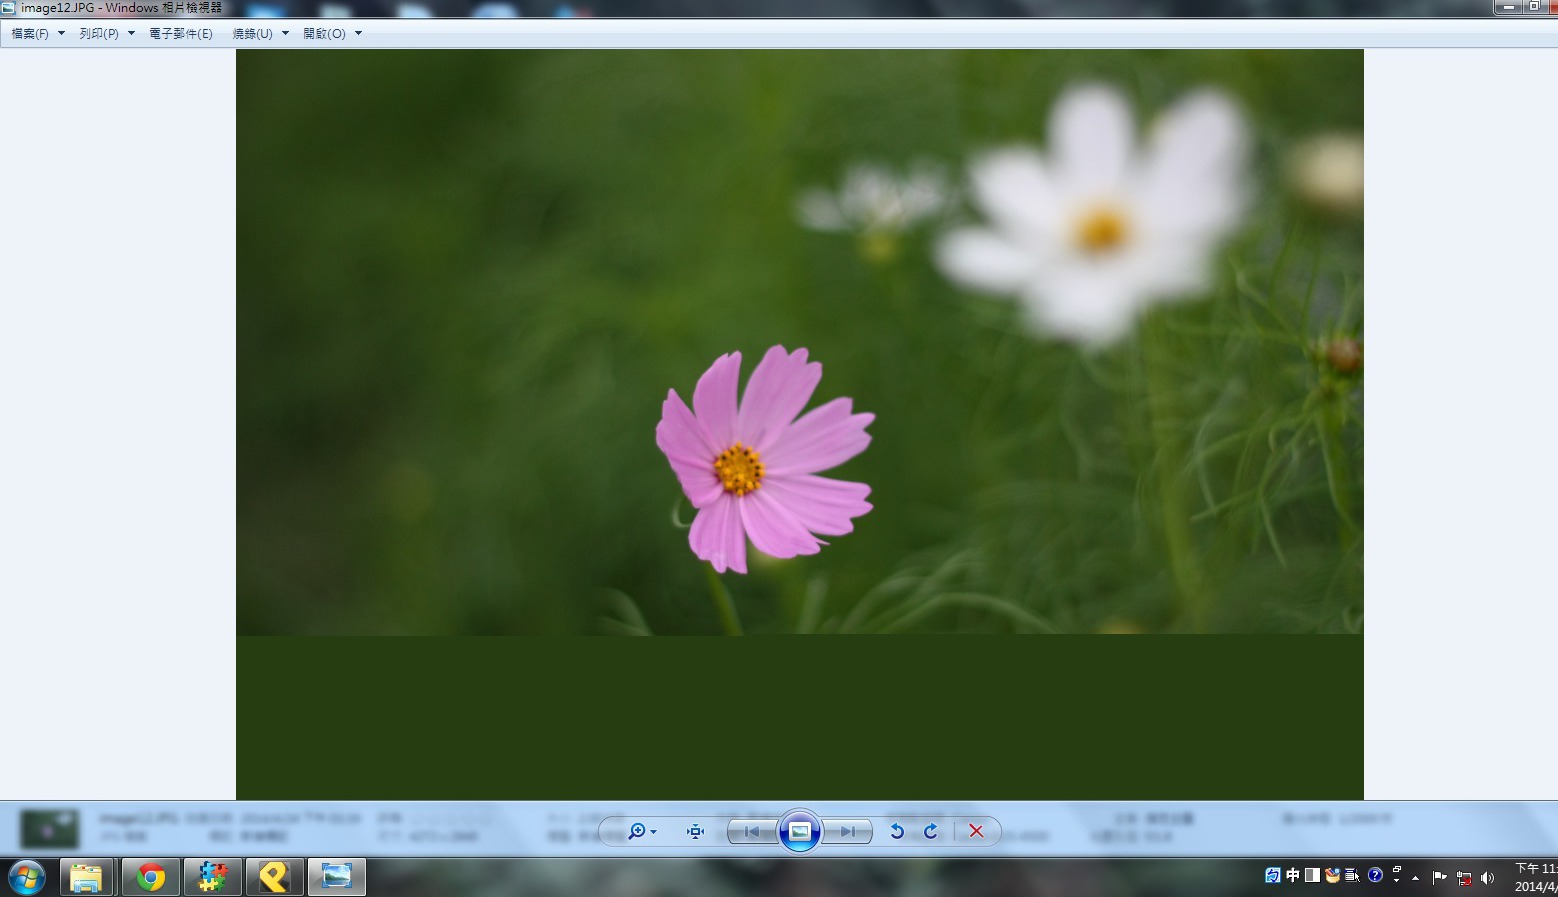The width and height of the screenshot is (1558, 897).
Task: Skip to the next photo
Action: tap(847, 832)
